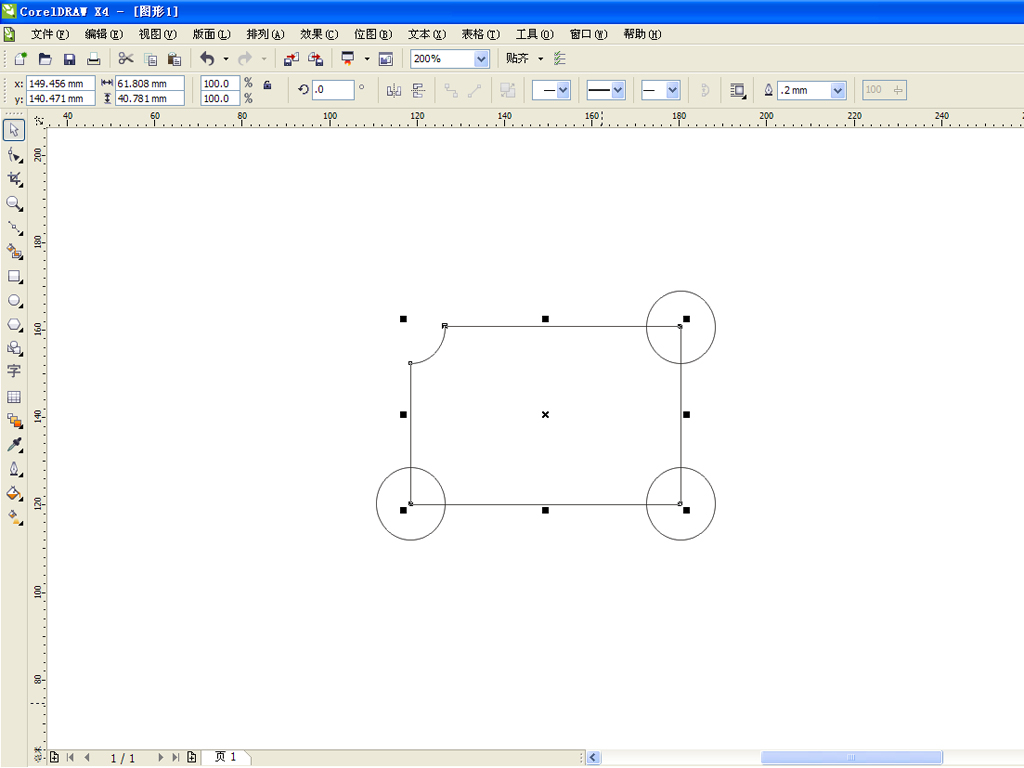1024x768 pixels.
Task: Open the 文件(F) menu
Action: (50, 34)
